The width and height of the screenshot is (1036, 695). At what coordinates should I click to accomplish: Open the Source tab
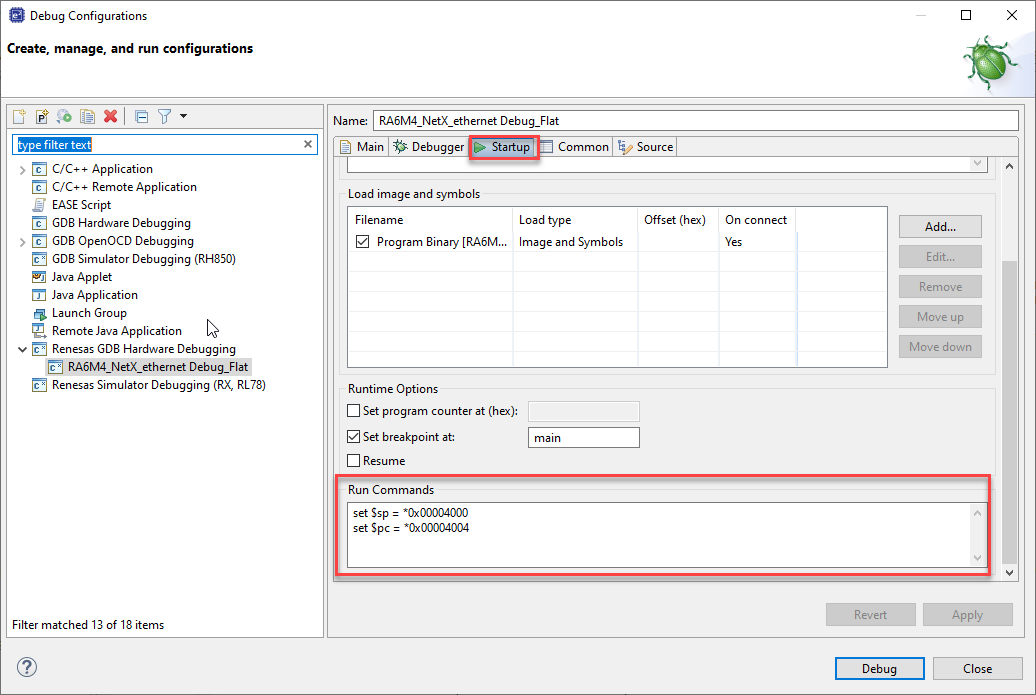tap(646, 147)
